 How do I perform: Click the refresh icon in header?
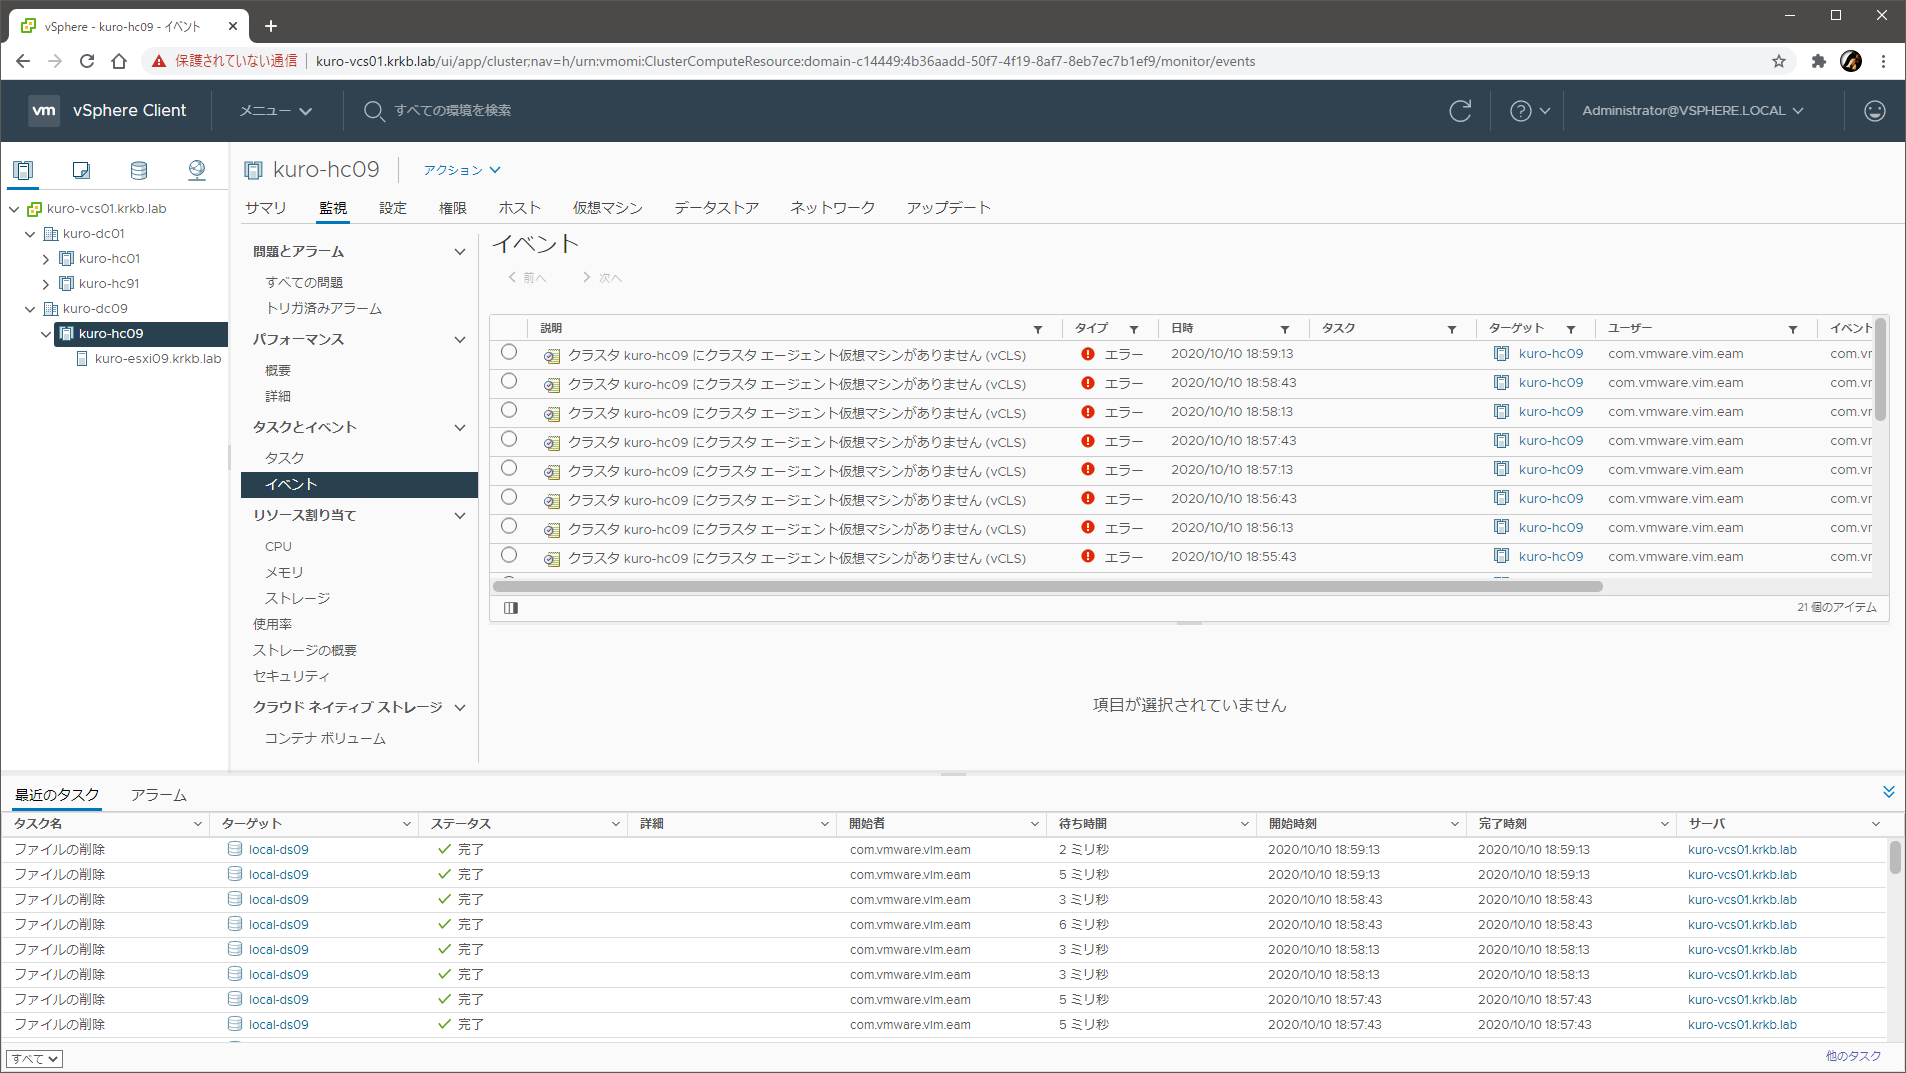[1460, 111]
